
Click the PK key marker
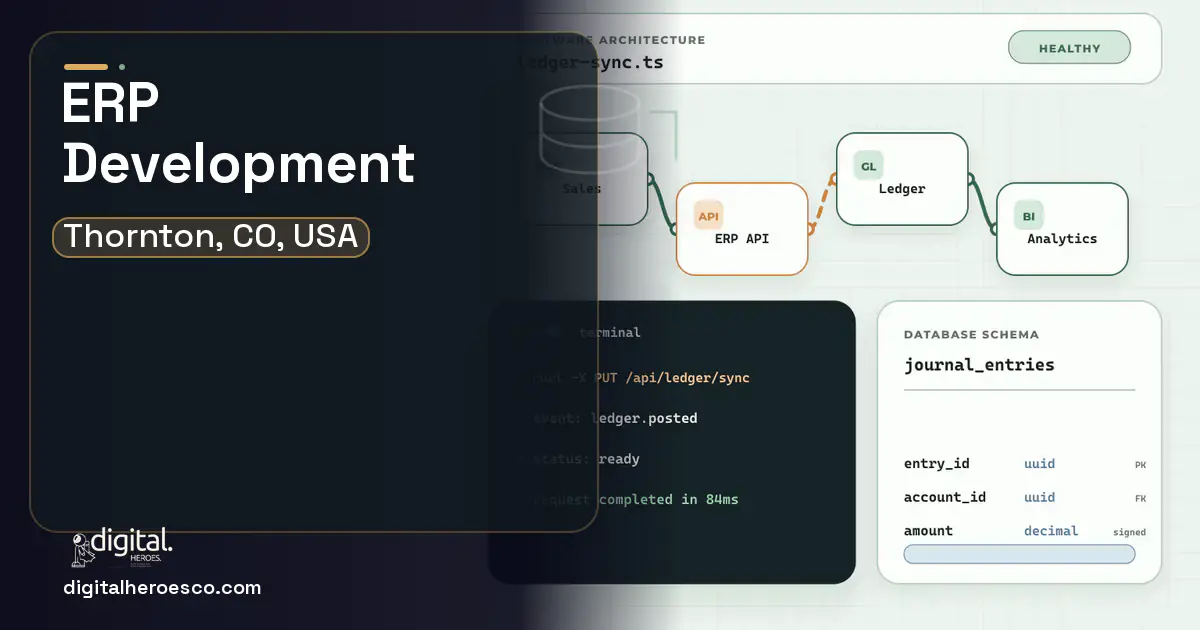tap(1141, 465)
